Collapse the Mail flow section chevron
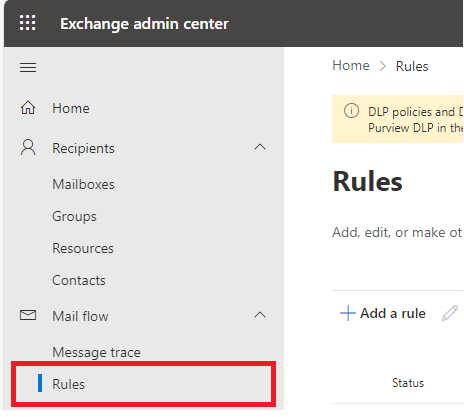This screenshot has width=464, height=417. coord(260,315)
